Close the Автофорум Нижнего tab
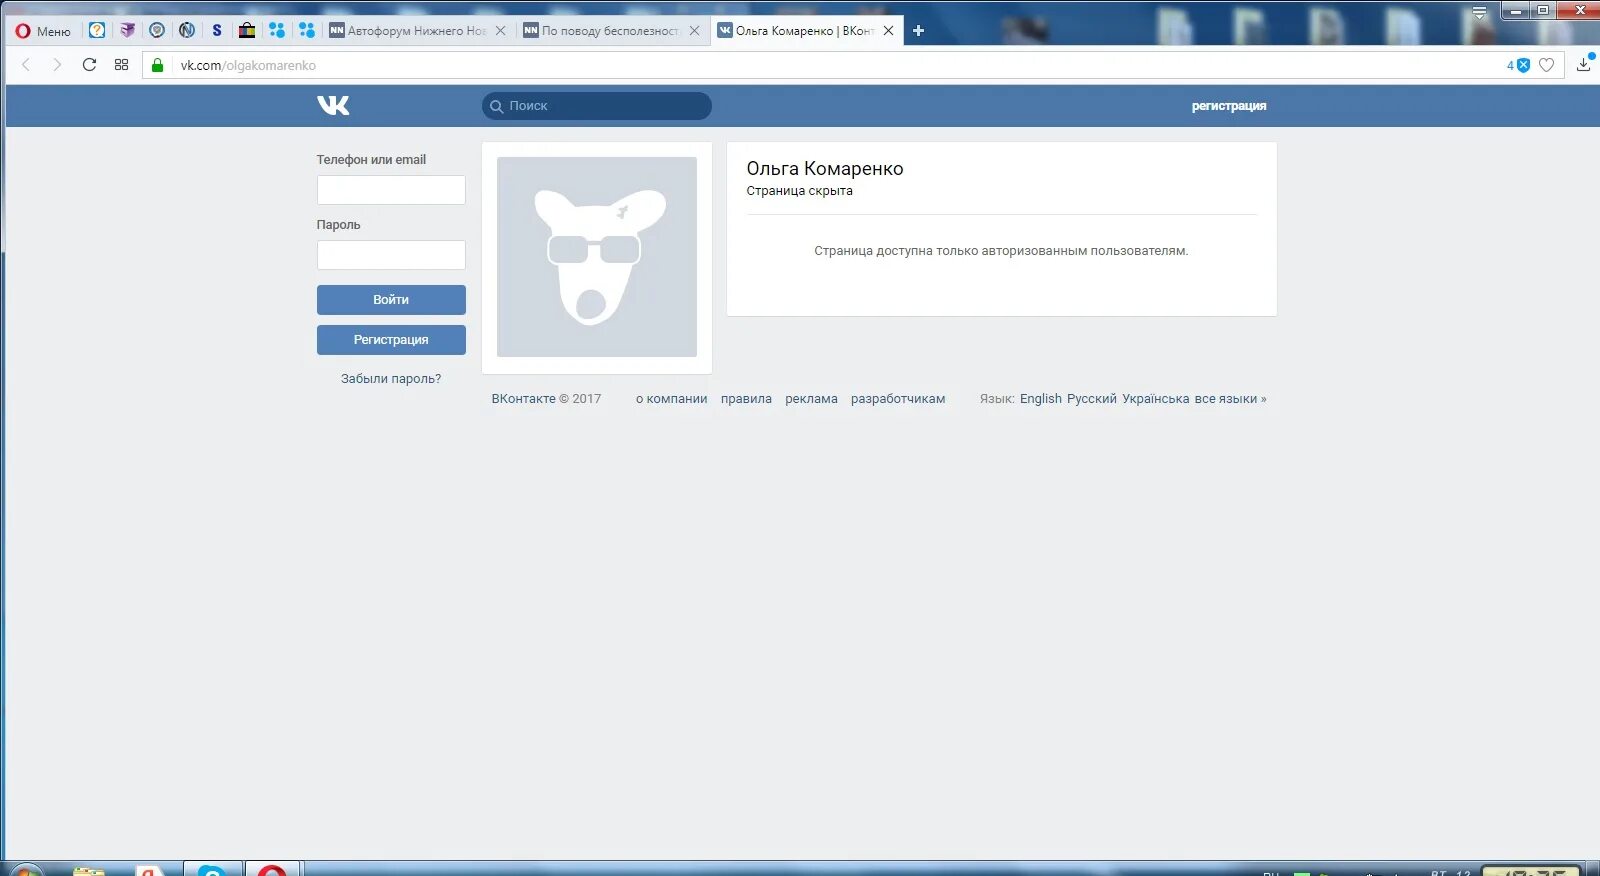The width and height of the screenshot is (1600, 876). pyautogui.click(x=501, y=31)
